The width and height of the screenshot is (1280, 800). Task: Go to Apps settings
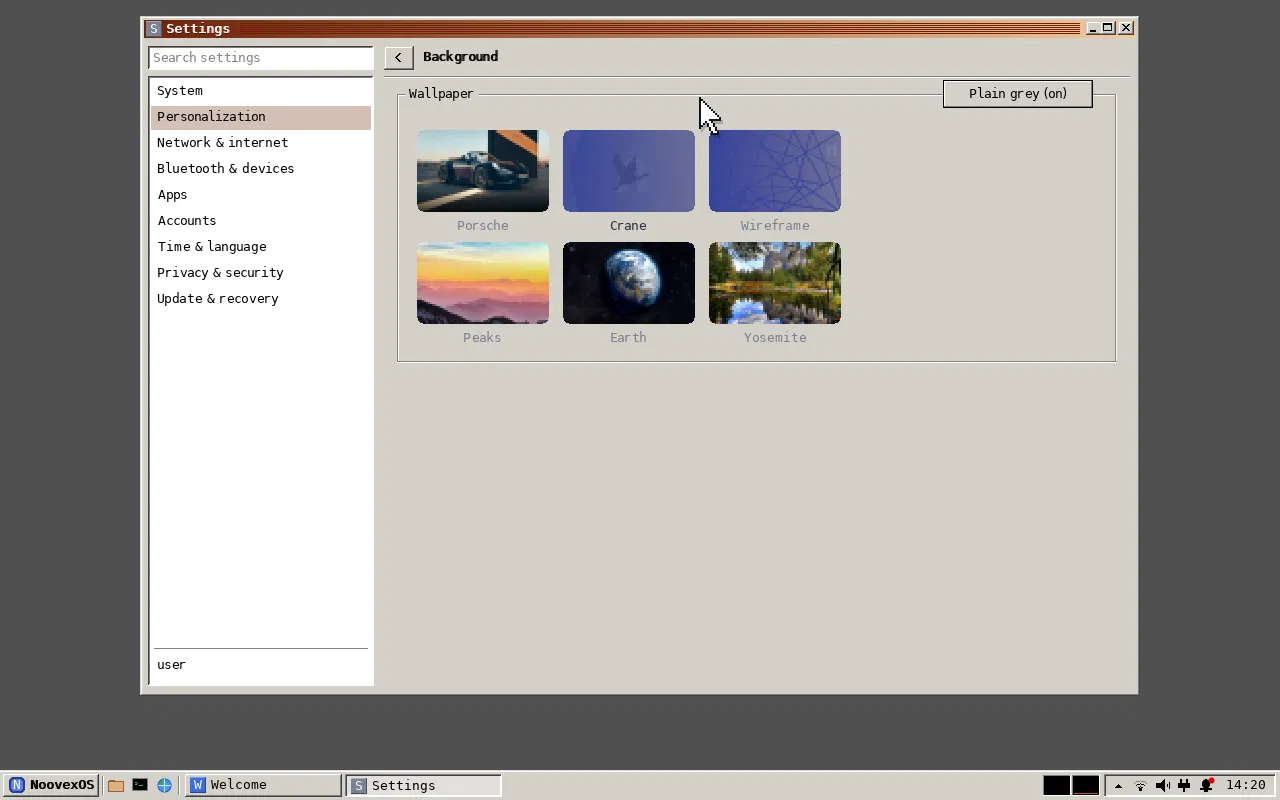pyautogui.click(x=261, y=195)
